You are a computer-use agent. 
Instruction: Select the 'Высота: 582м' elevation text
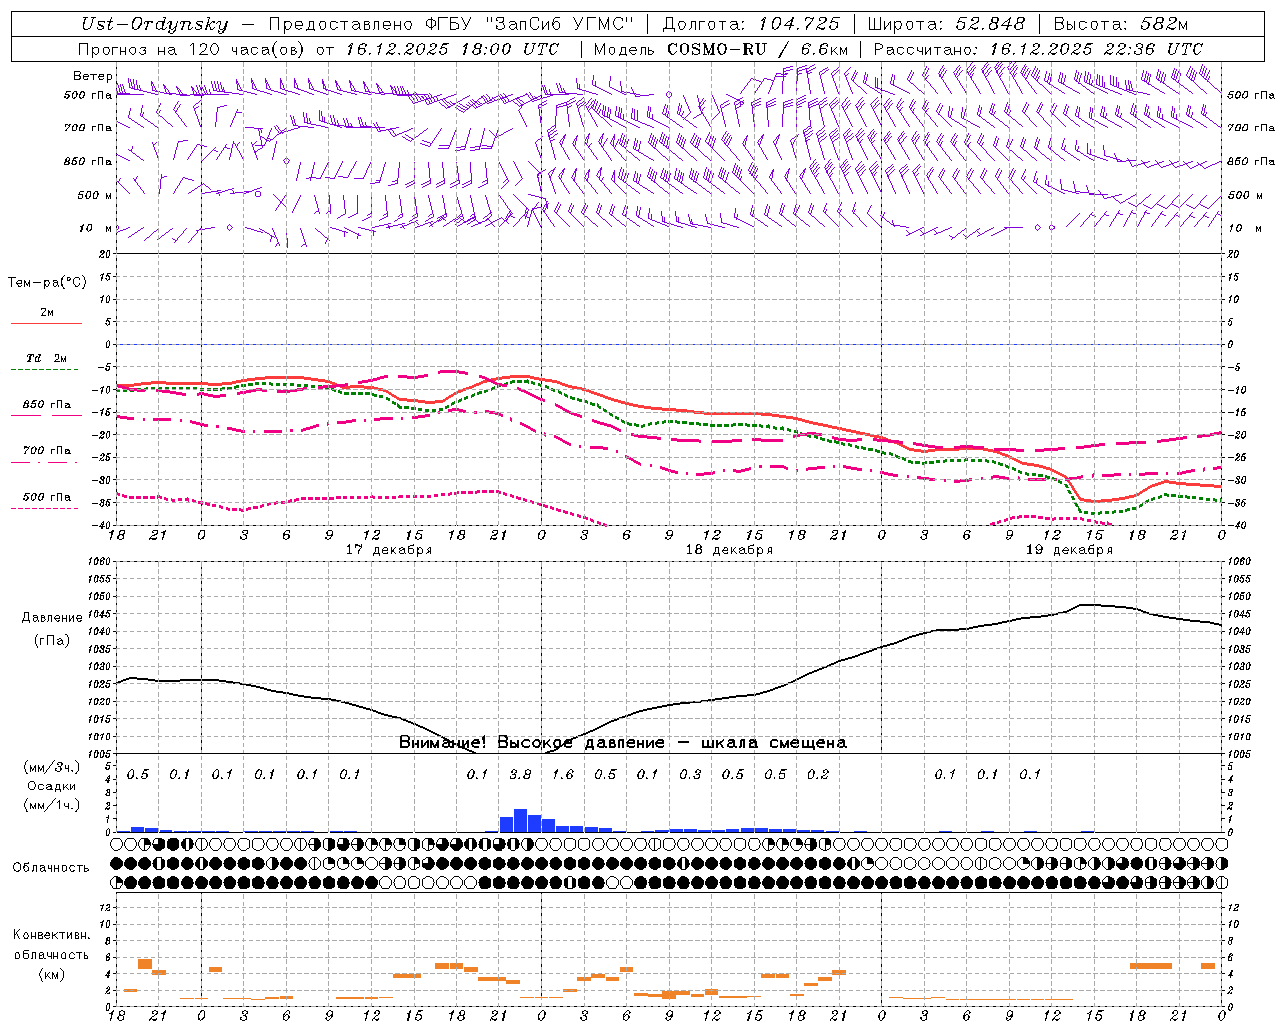(1121, 25)
